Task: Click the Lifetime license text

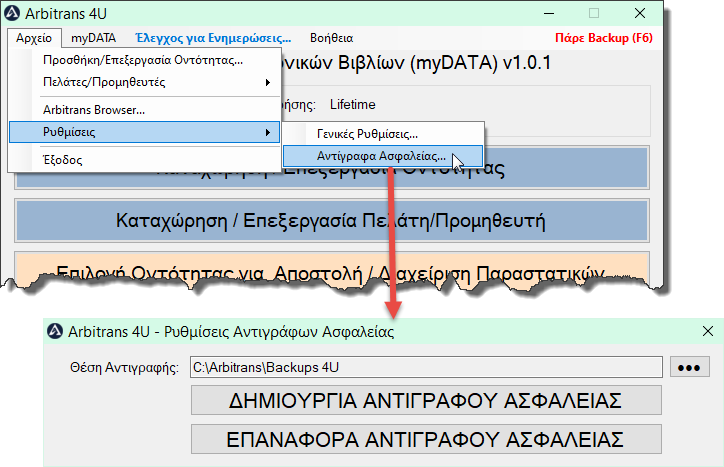Action: [x=353, y=104]
